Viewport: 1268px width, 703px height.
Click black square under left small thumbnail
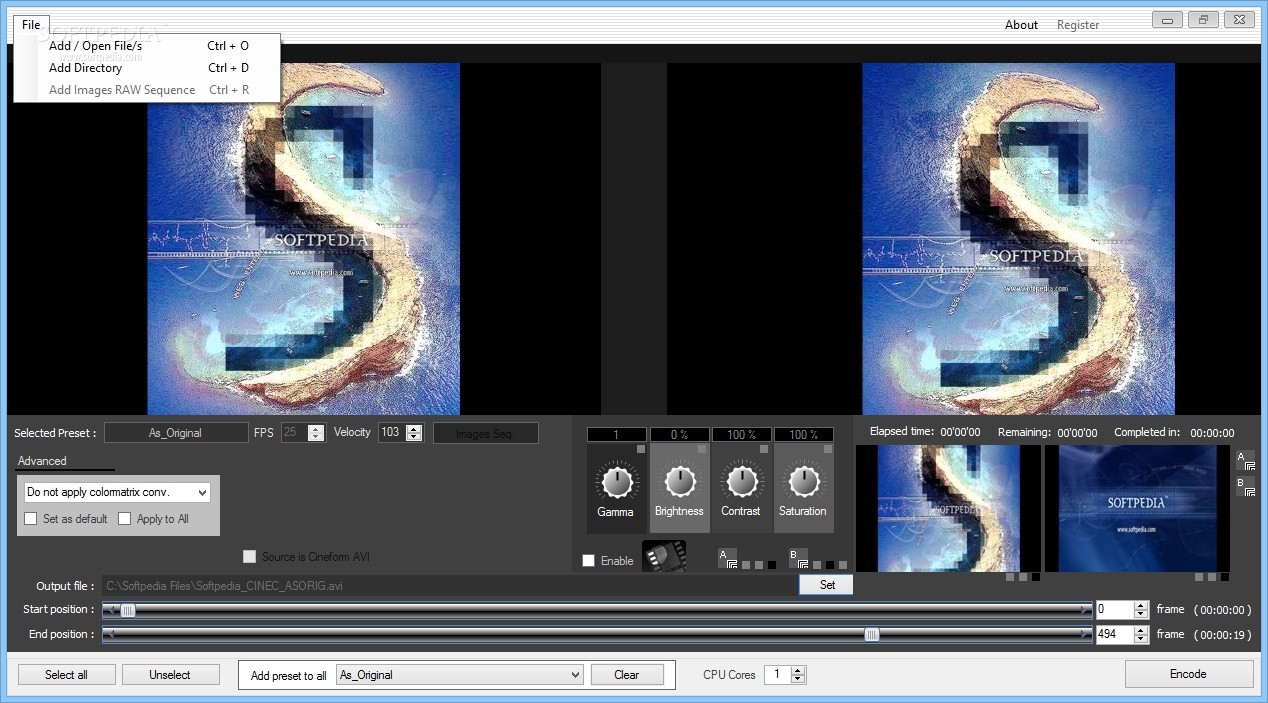click(1035, 577)
